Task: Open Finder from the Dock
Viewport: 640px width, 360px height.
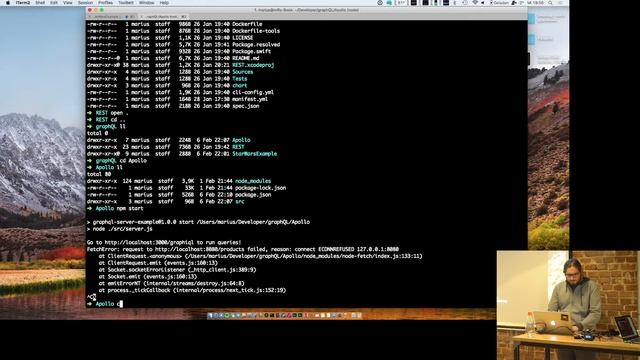Action: (x=210, y=315)
